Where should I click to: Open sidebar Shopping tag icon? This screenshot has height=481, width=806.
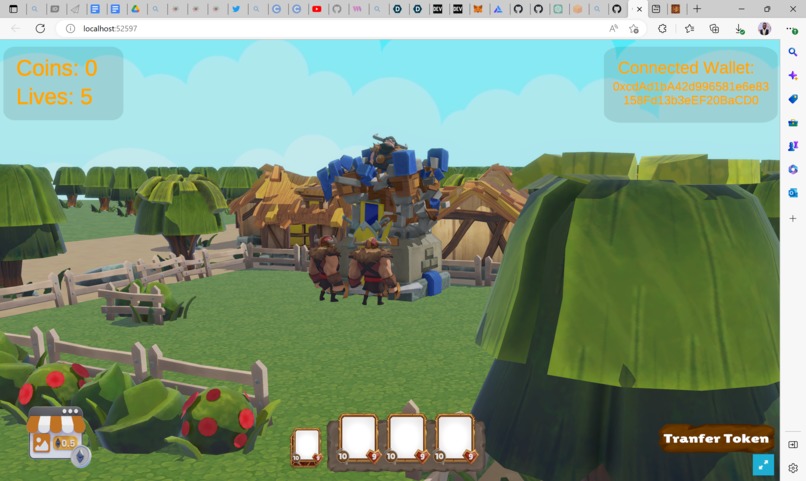(x=793, y=99)
